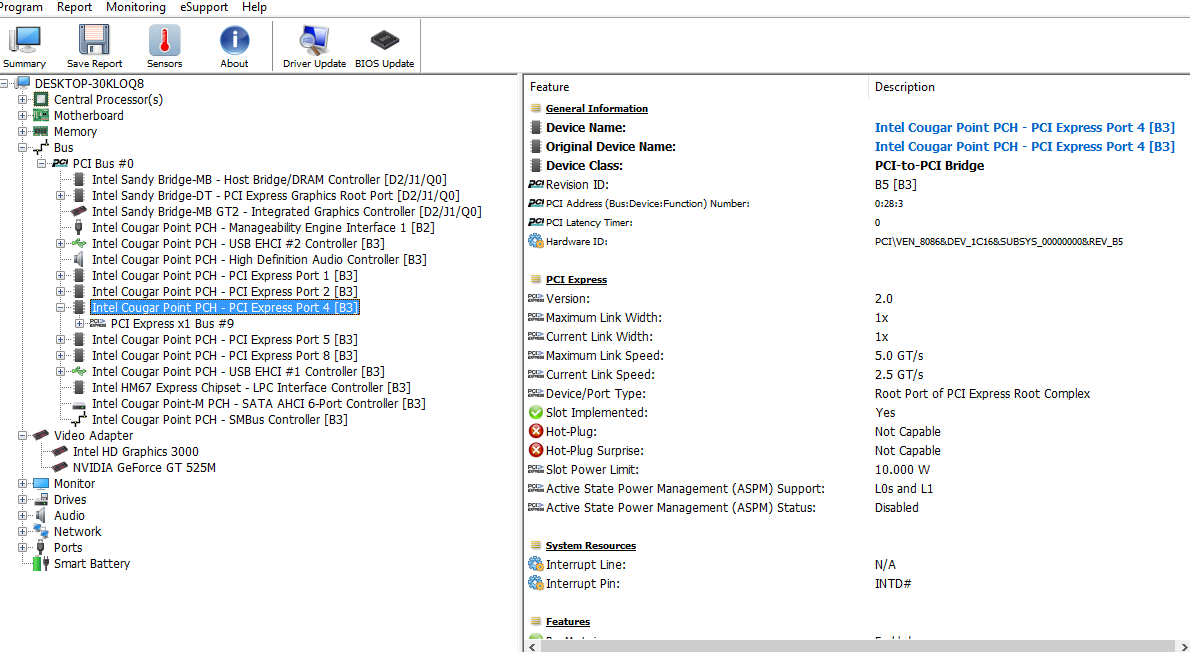
Task: Expand the Central Processor(s) node
Action: coord(23,99)
